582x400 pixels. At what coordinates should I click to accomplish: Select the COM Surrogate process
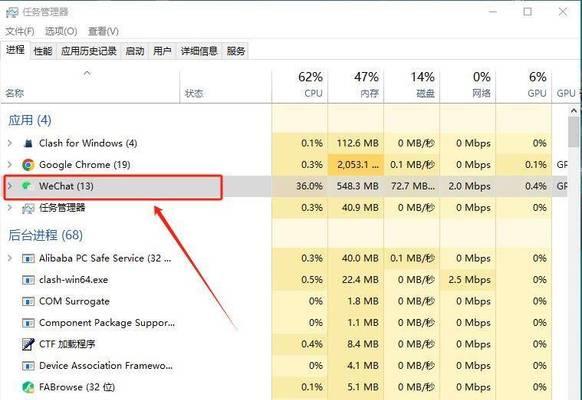point(284,301)
